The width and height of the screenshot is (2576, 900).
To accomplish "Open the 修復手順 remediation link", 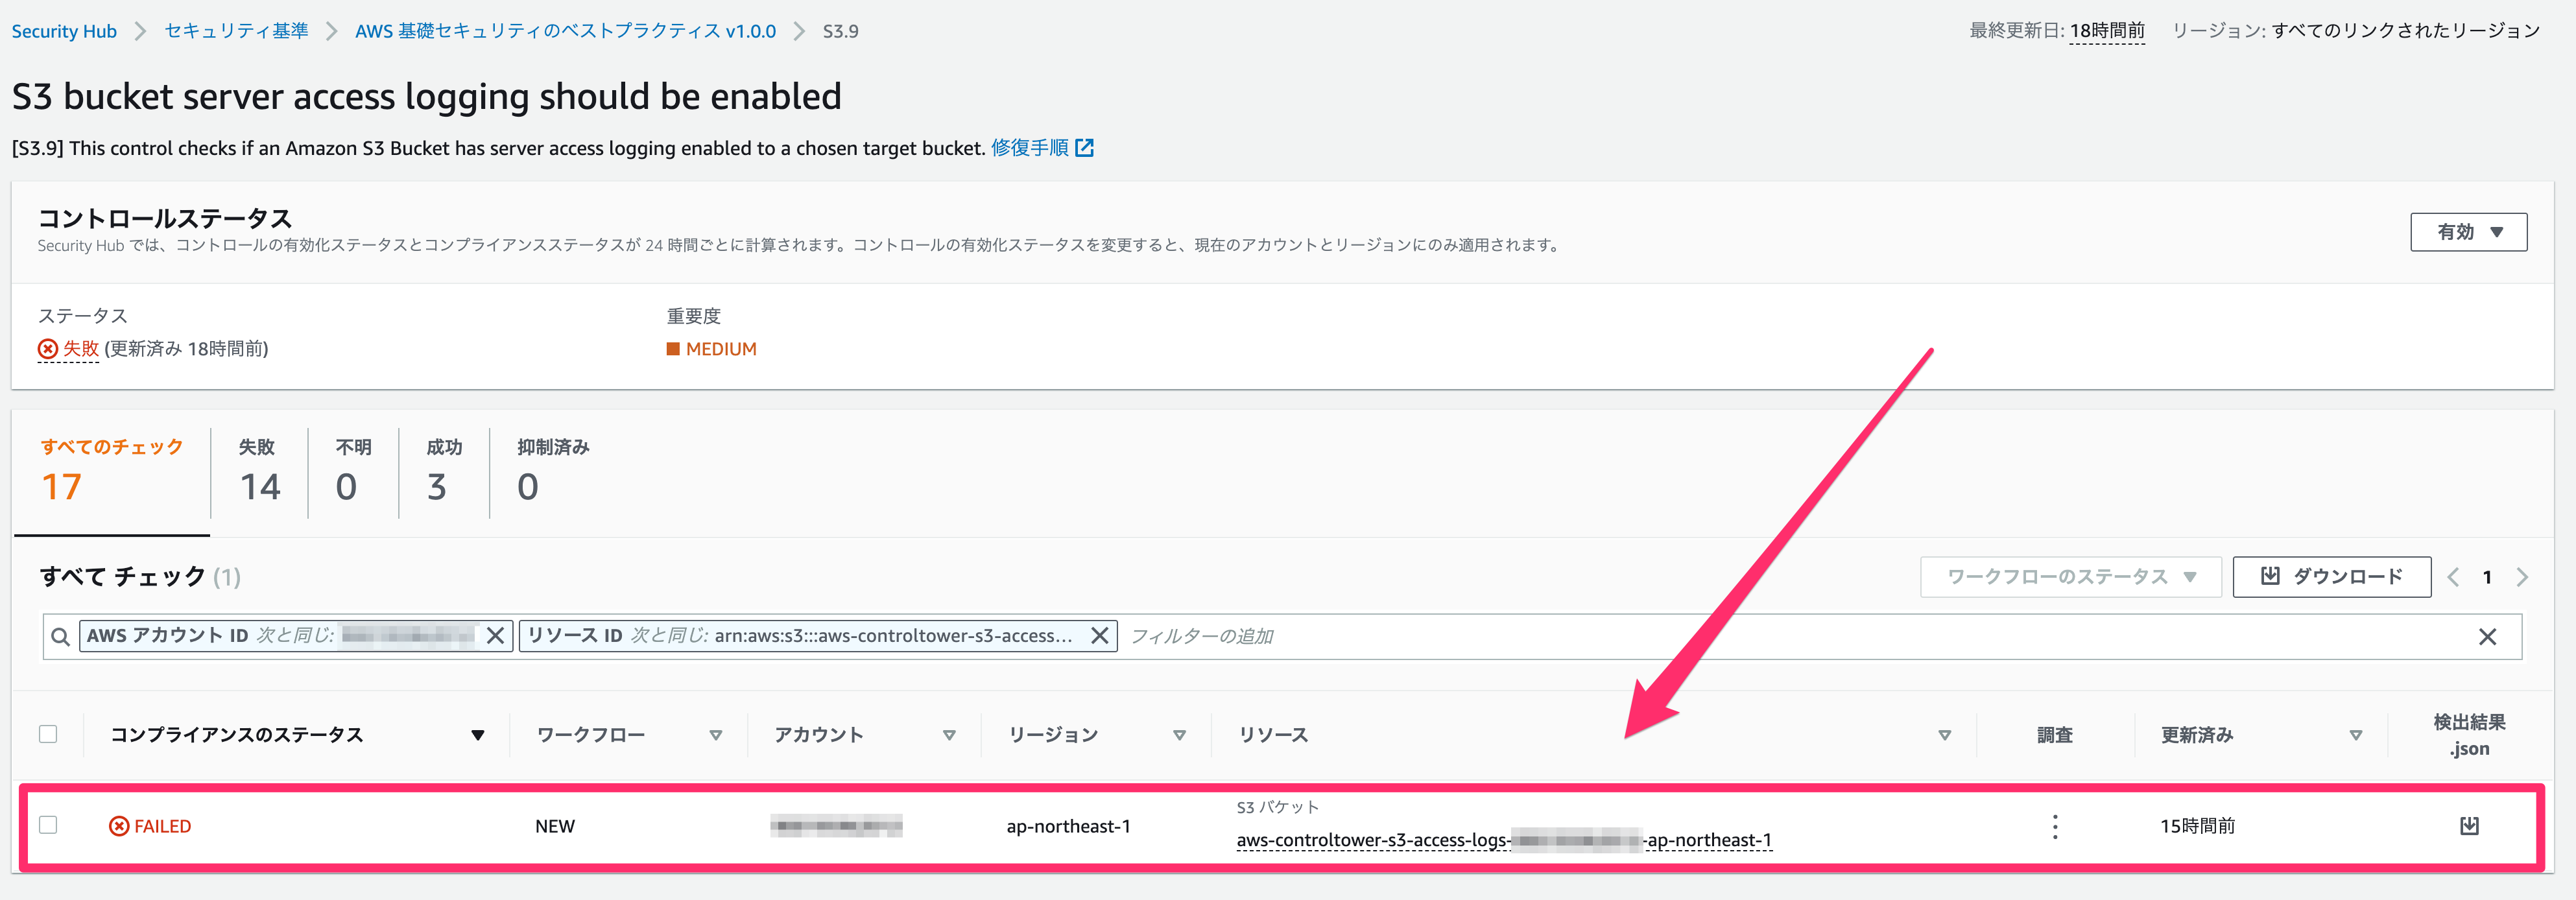I will [x=1029, y=148].
